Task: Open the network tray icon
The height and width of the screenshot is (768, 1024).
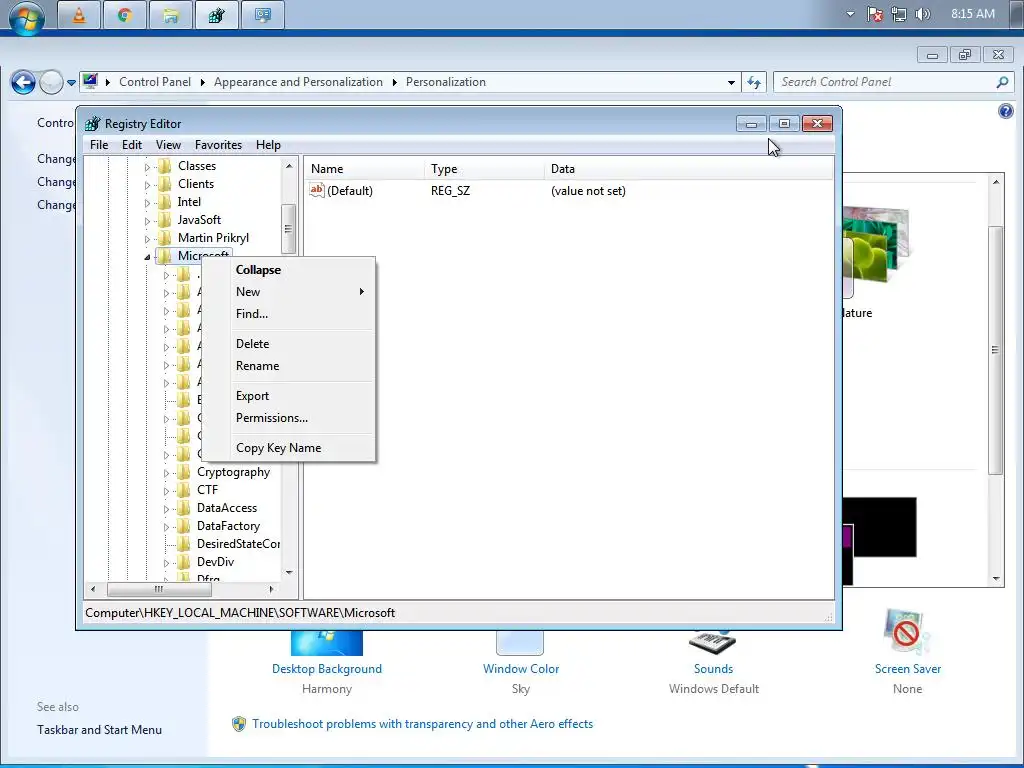Action: [899, 14]
